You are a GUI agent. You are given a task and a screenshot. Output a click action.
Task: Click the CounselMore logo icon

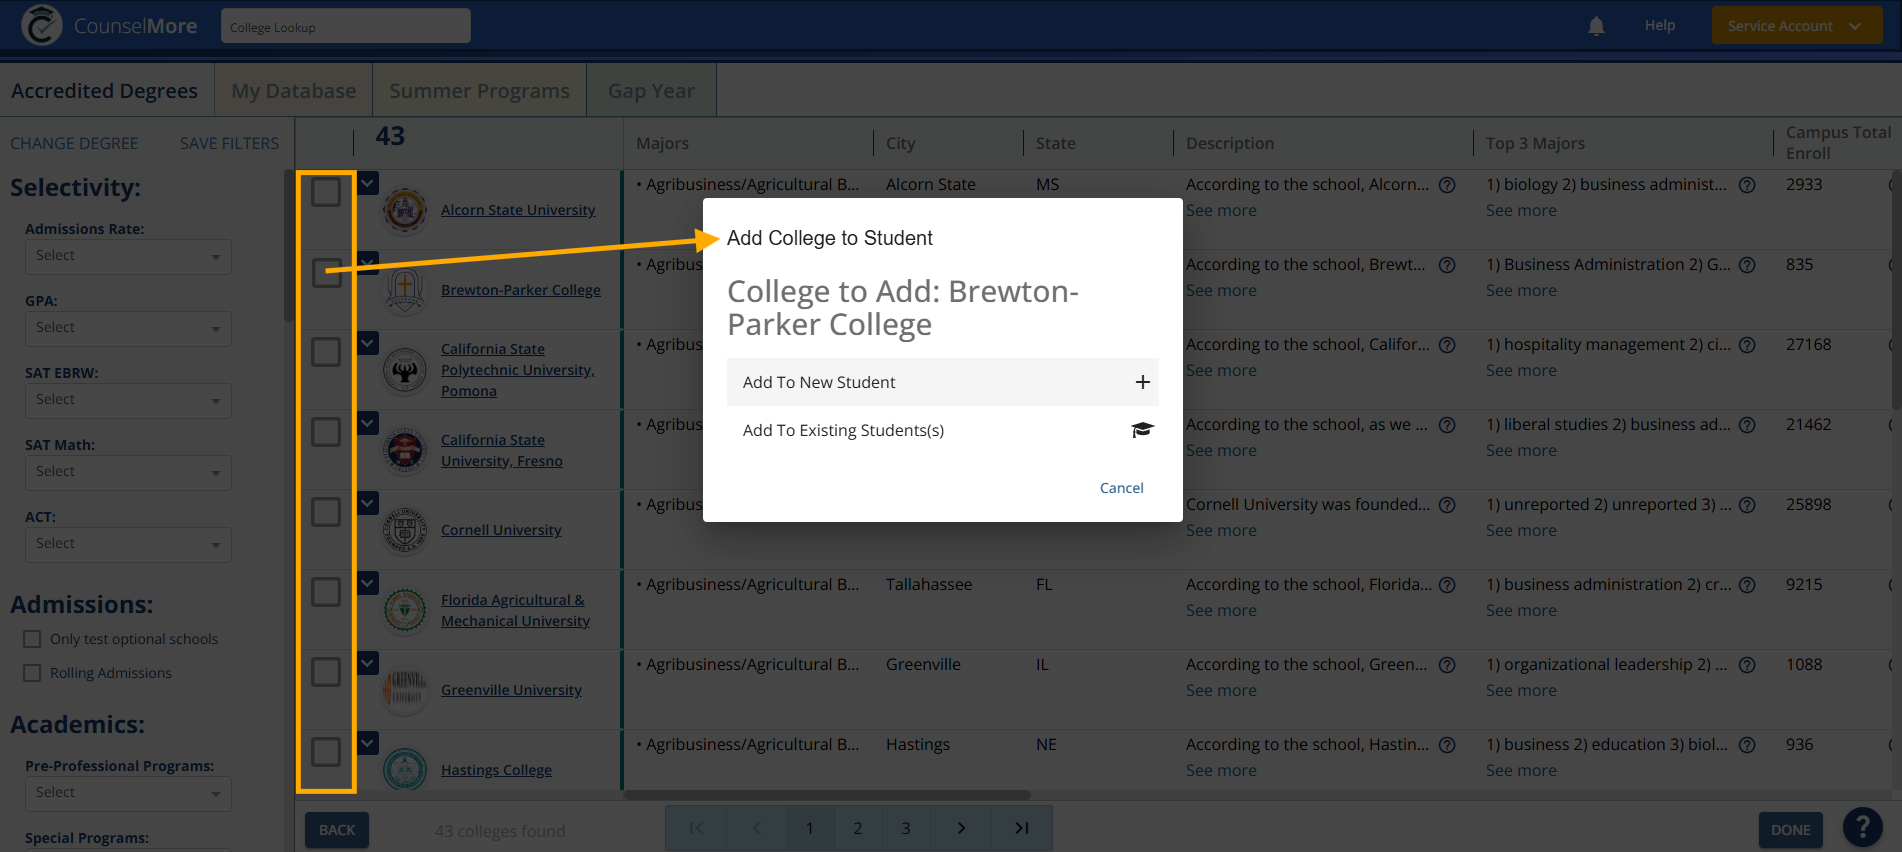pos(41,25)
